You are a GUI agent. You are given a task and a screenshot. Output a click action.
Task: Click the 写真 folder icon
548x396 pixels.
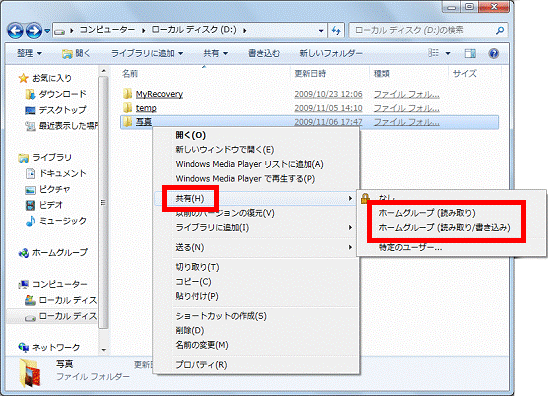(x=128, y=122)
